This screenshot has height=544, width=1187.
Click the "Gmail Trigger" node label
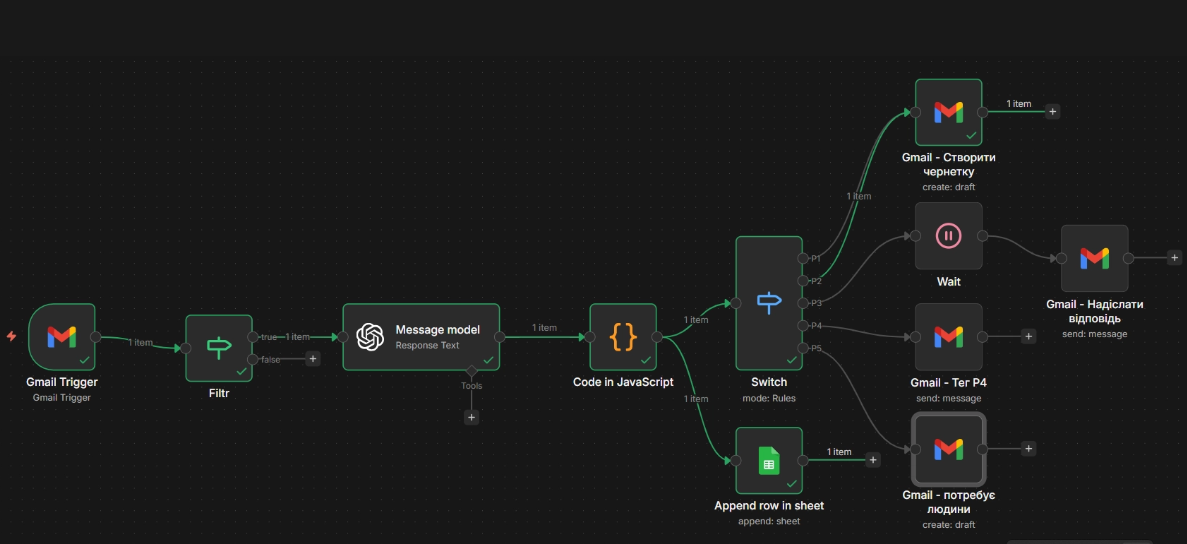(x=62, y=382)
